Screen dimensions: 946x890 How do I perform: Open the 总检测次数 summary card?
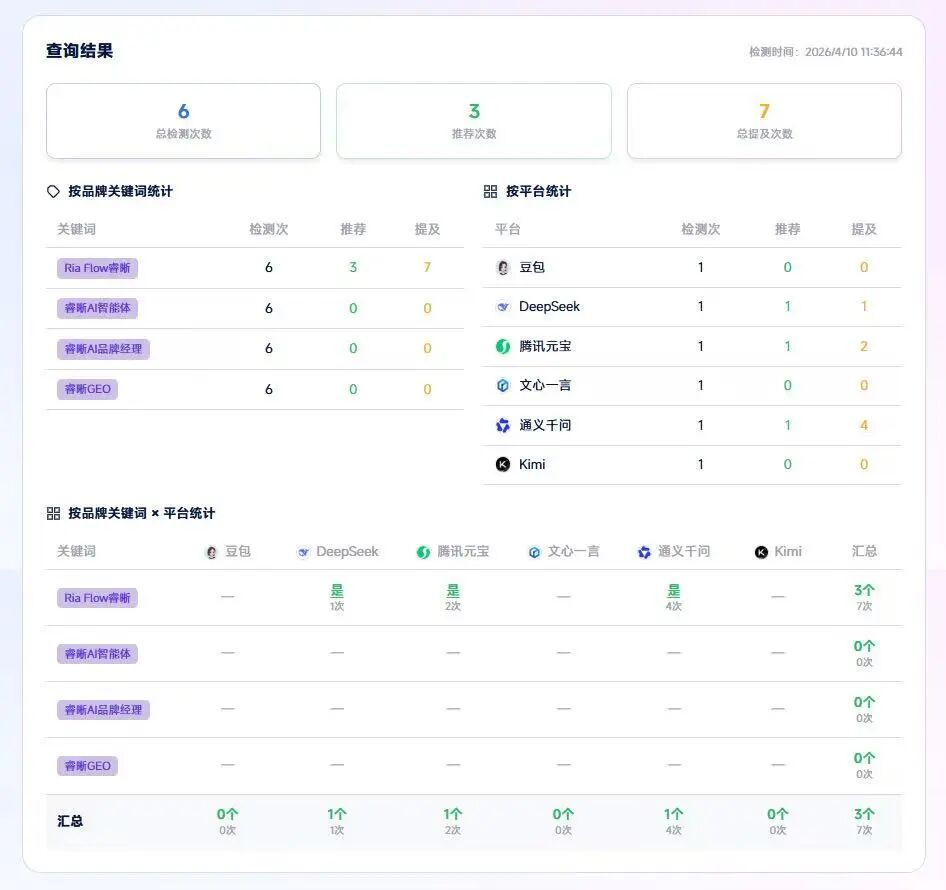click(x=183, y=121)
